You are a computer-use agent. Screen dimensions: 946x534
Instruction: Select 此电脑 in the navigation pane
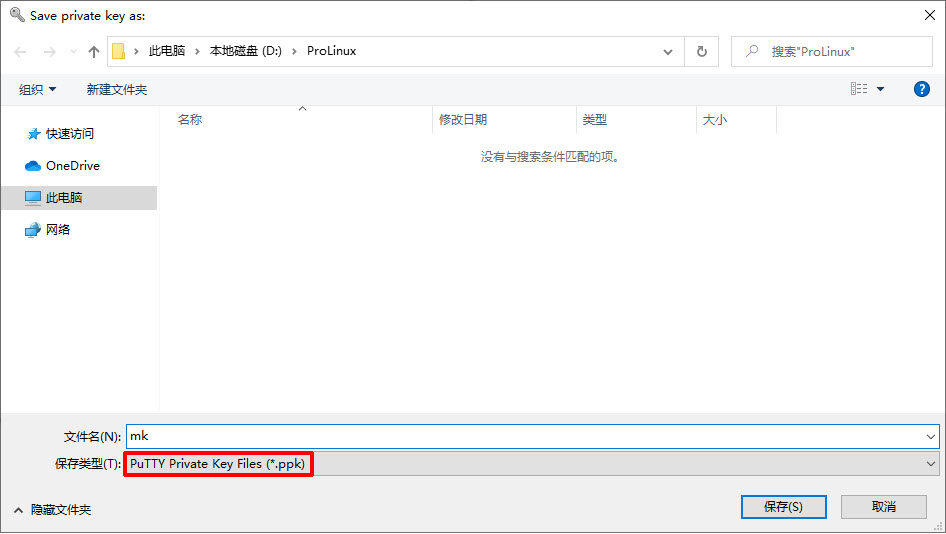tap(64, 198)
